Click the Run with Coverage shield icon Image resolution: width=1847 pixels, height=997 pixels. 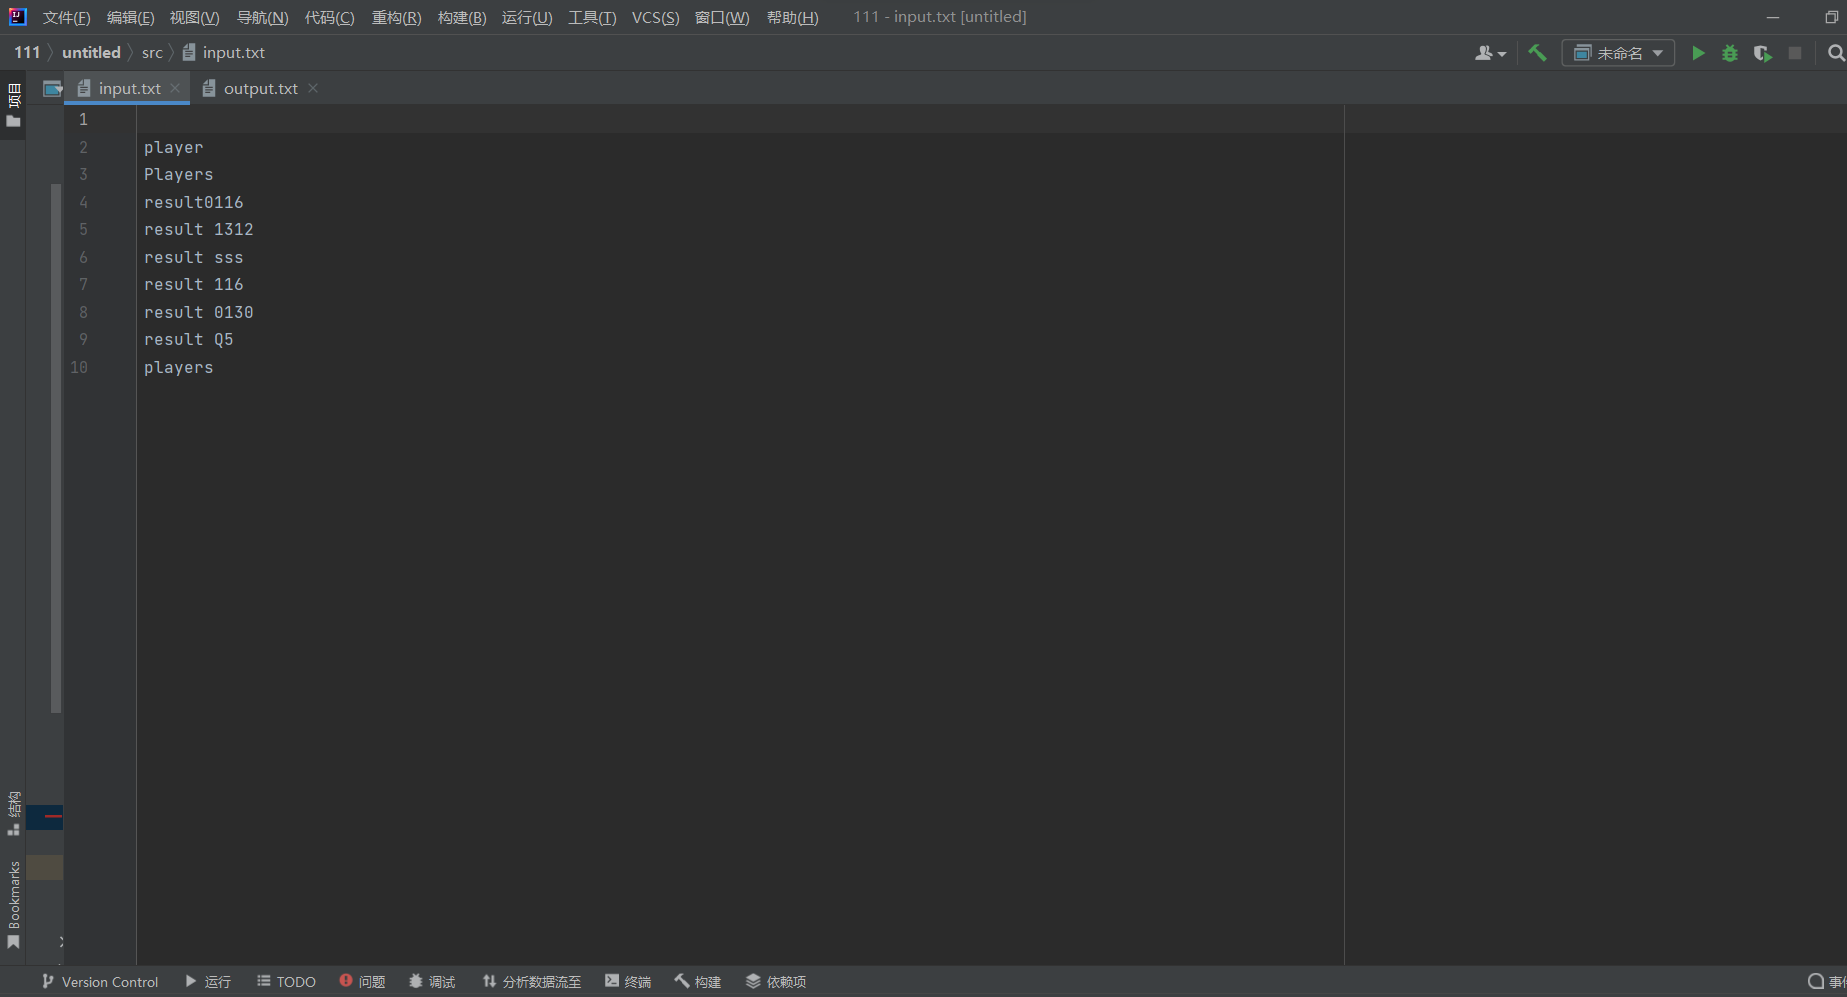point(1763,53)
